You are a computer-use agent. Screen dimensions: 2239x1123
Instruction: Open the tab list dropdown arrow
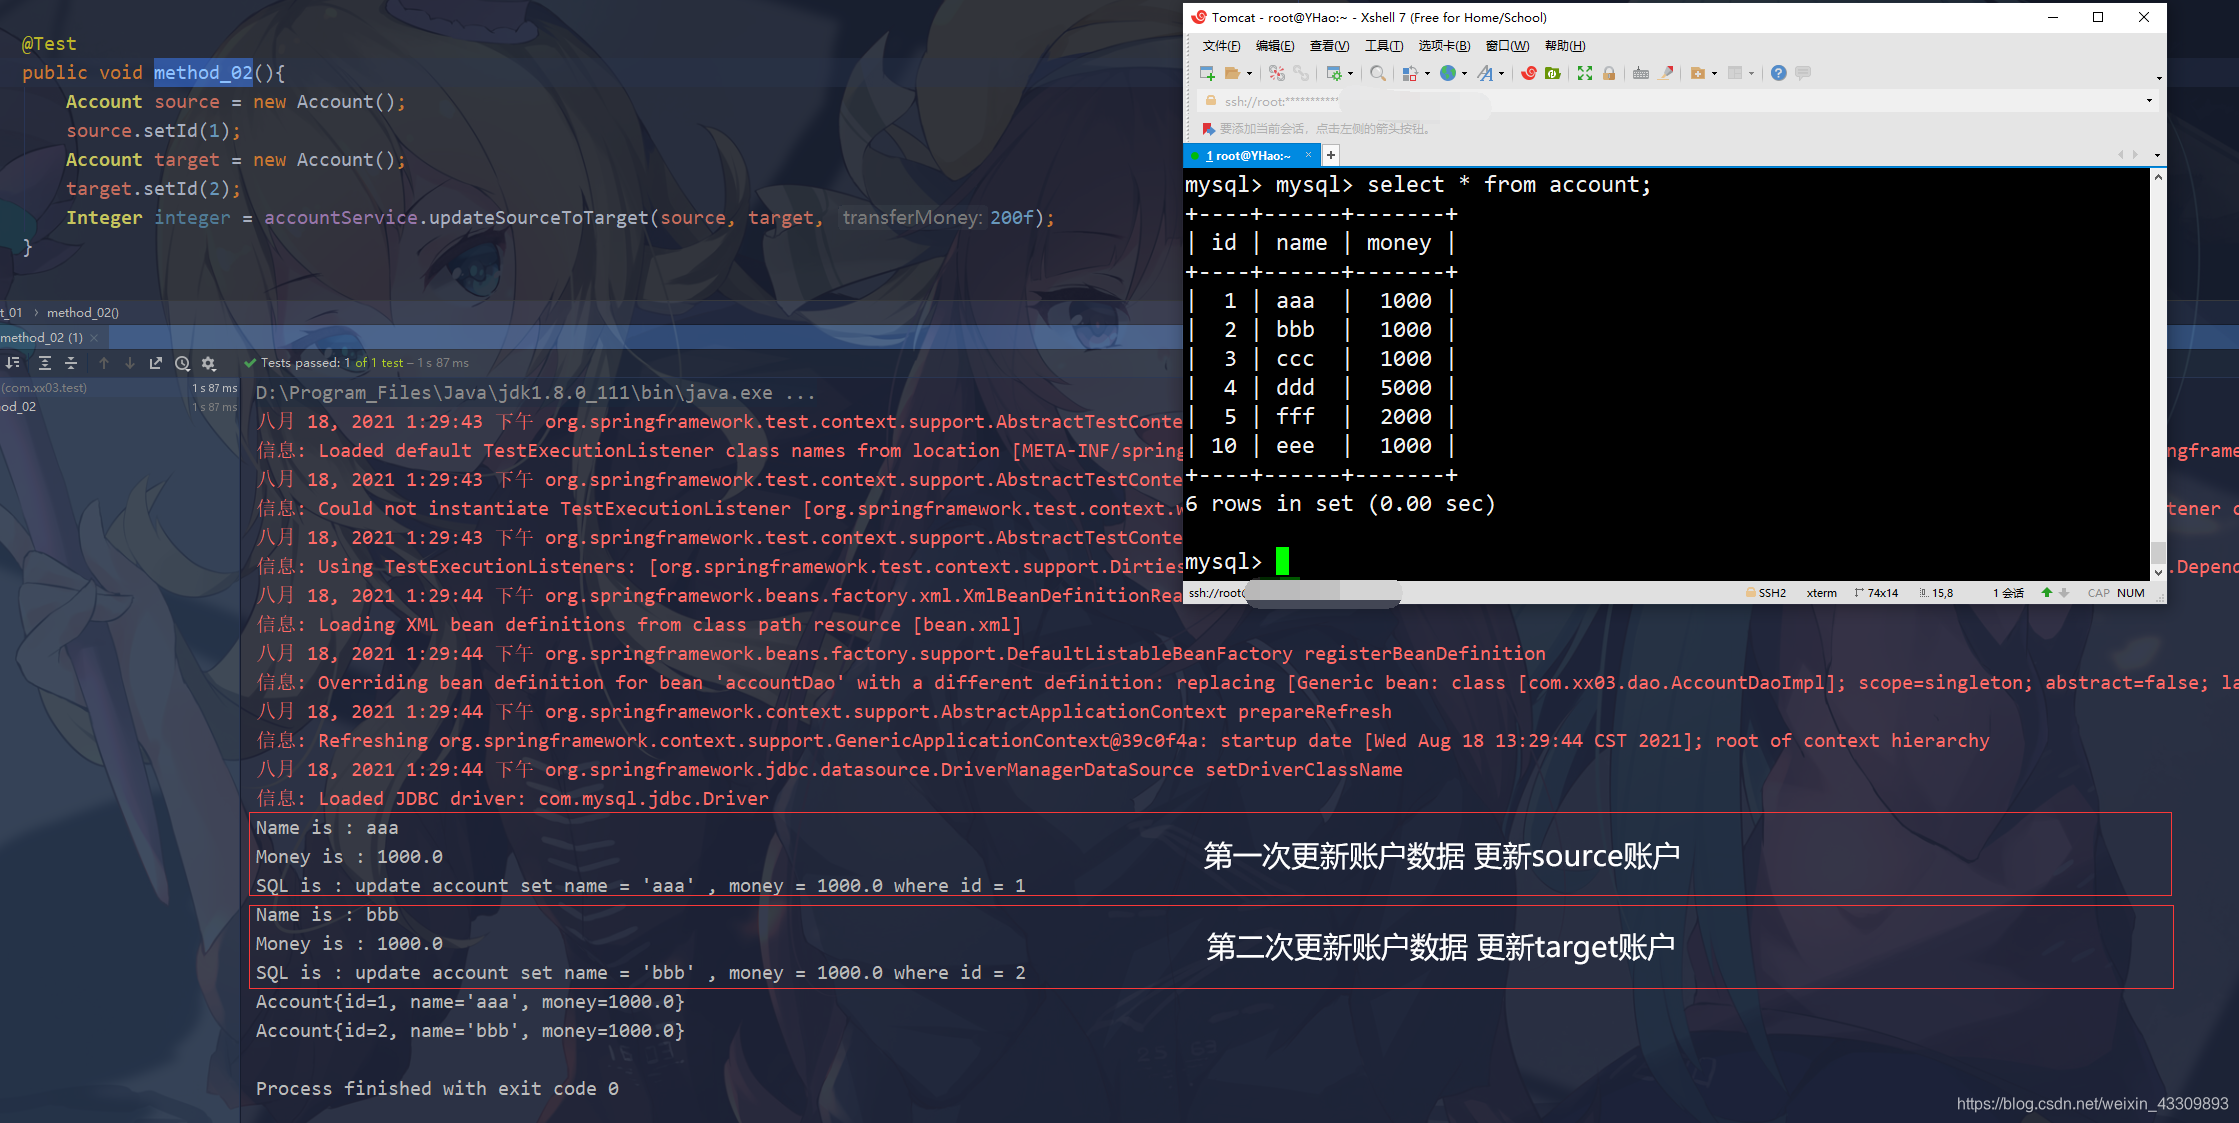point(2157,156)
